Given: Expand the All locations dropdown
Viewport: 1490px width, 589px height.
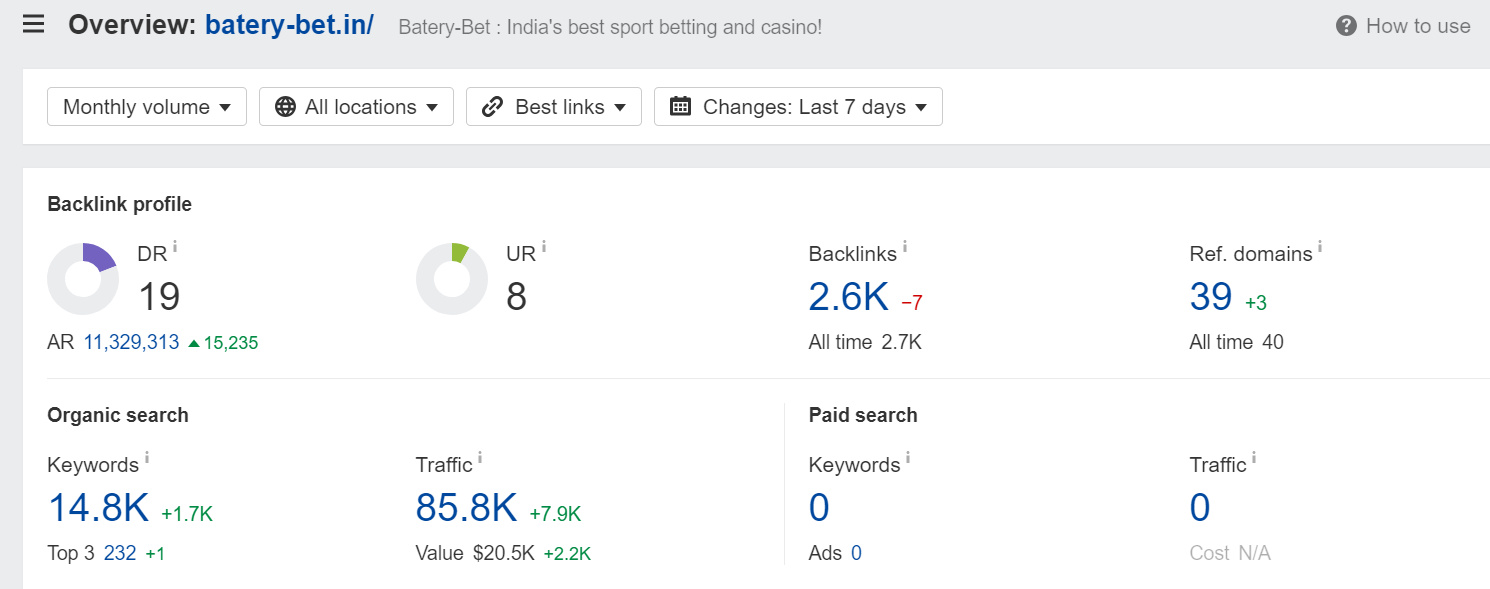Looking at the screenshot, I should click(x=357, y=107).
